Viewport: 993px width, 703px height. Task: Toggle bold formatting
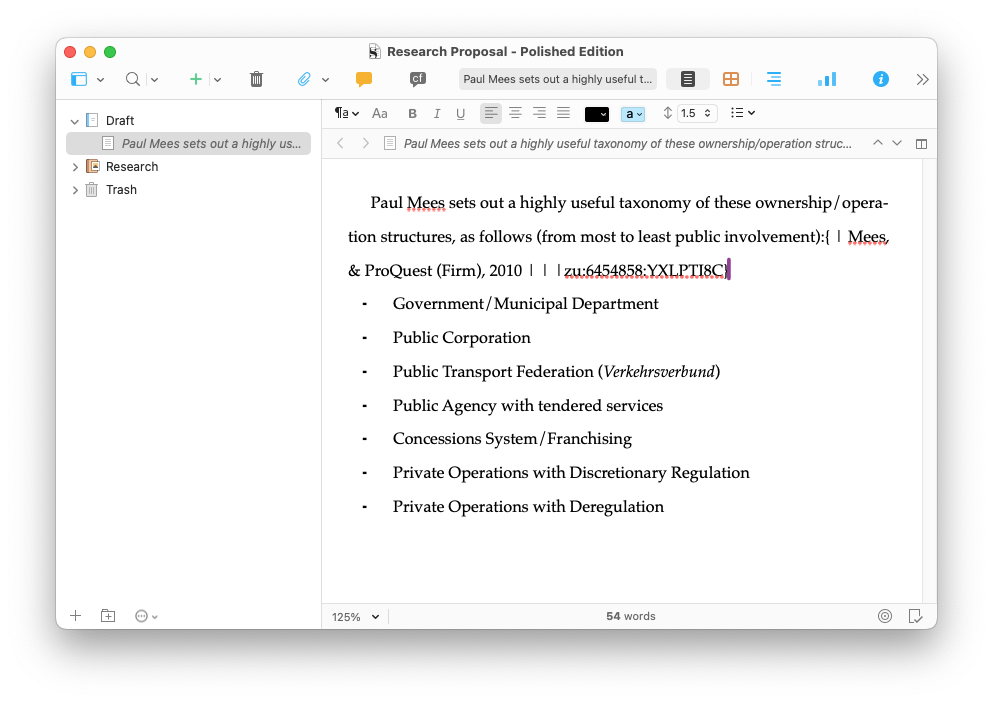pos(412,113)
